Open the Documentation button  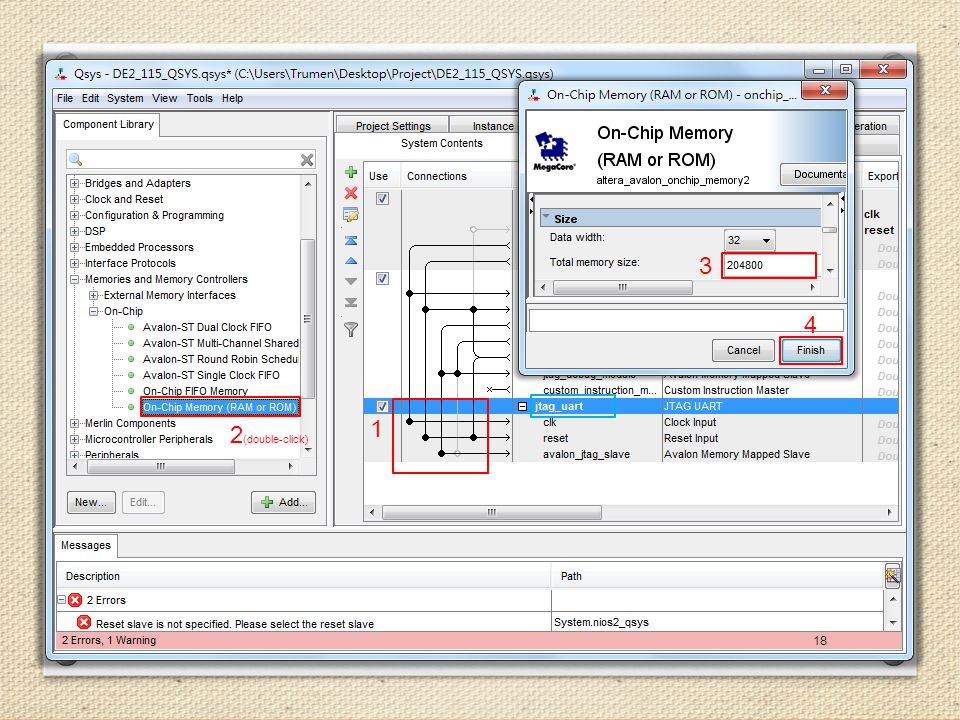(x=814, y=174)
